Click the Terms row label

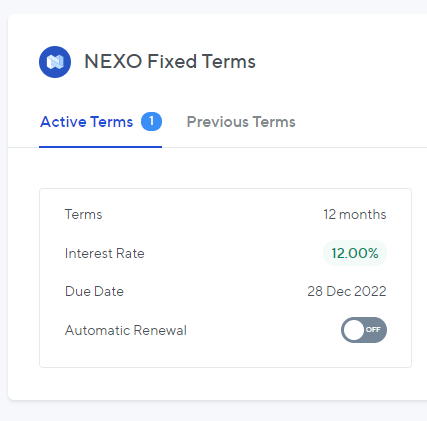83,214
